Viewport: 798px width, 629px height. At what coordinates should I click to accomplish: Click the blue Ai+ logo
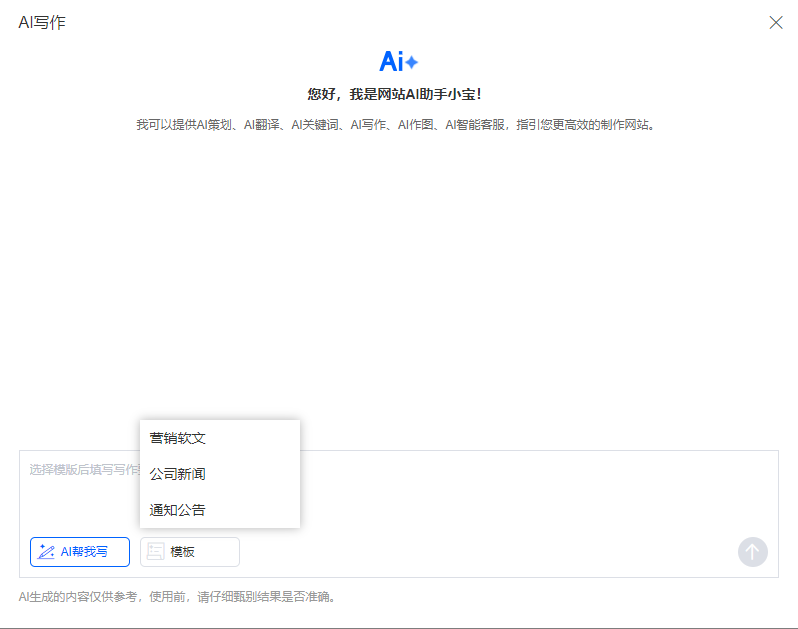[398, 62]
